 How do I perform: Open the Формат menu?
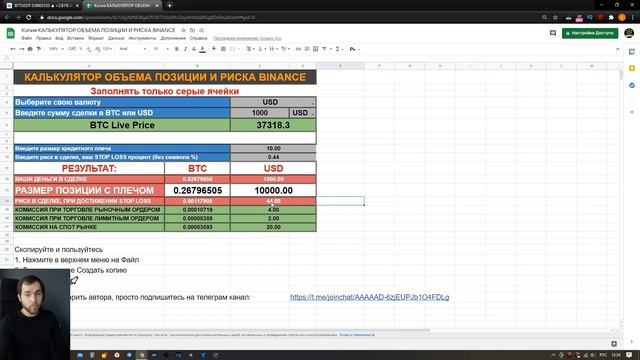coord(96,38)
